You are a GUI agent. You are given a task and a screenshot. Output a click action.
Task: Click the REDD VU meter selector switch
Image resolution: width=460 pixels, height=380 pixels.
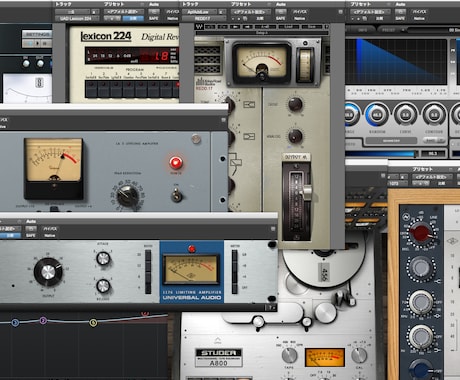(305, 65)
